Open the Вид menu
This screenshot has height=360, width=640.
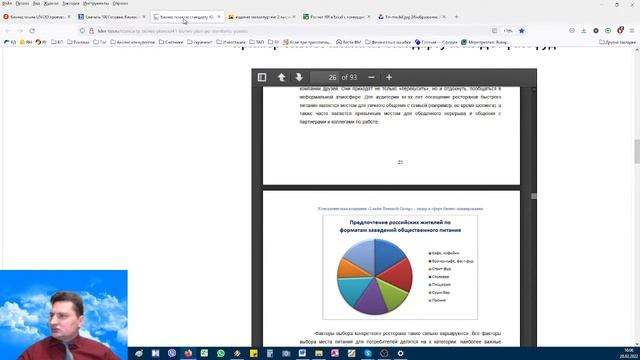click(36, 3)
